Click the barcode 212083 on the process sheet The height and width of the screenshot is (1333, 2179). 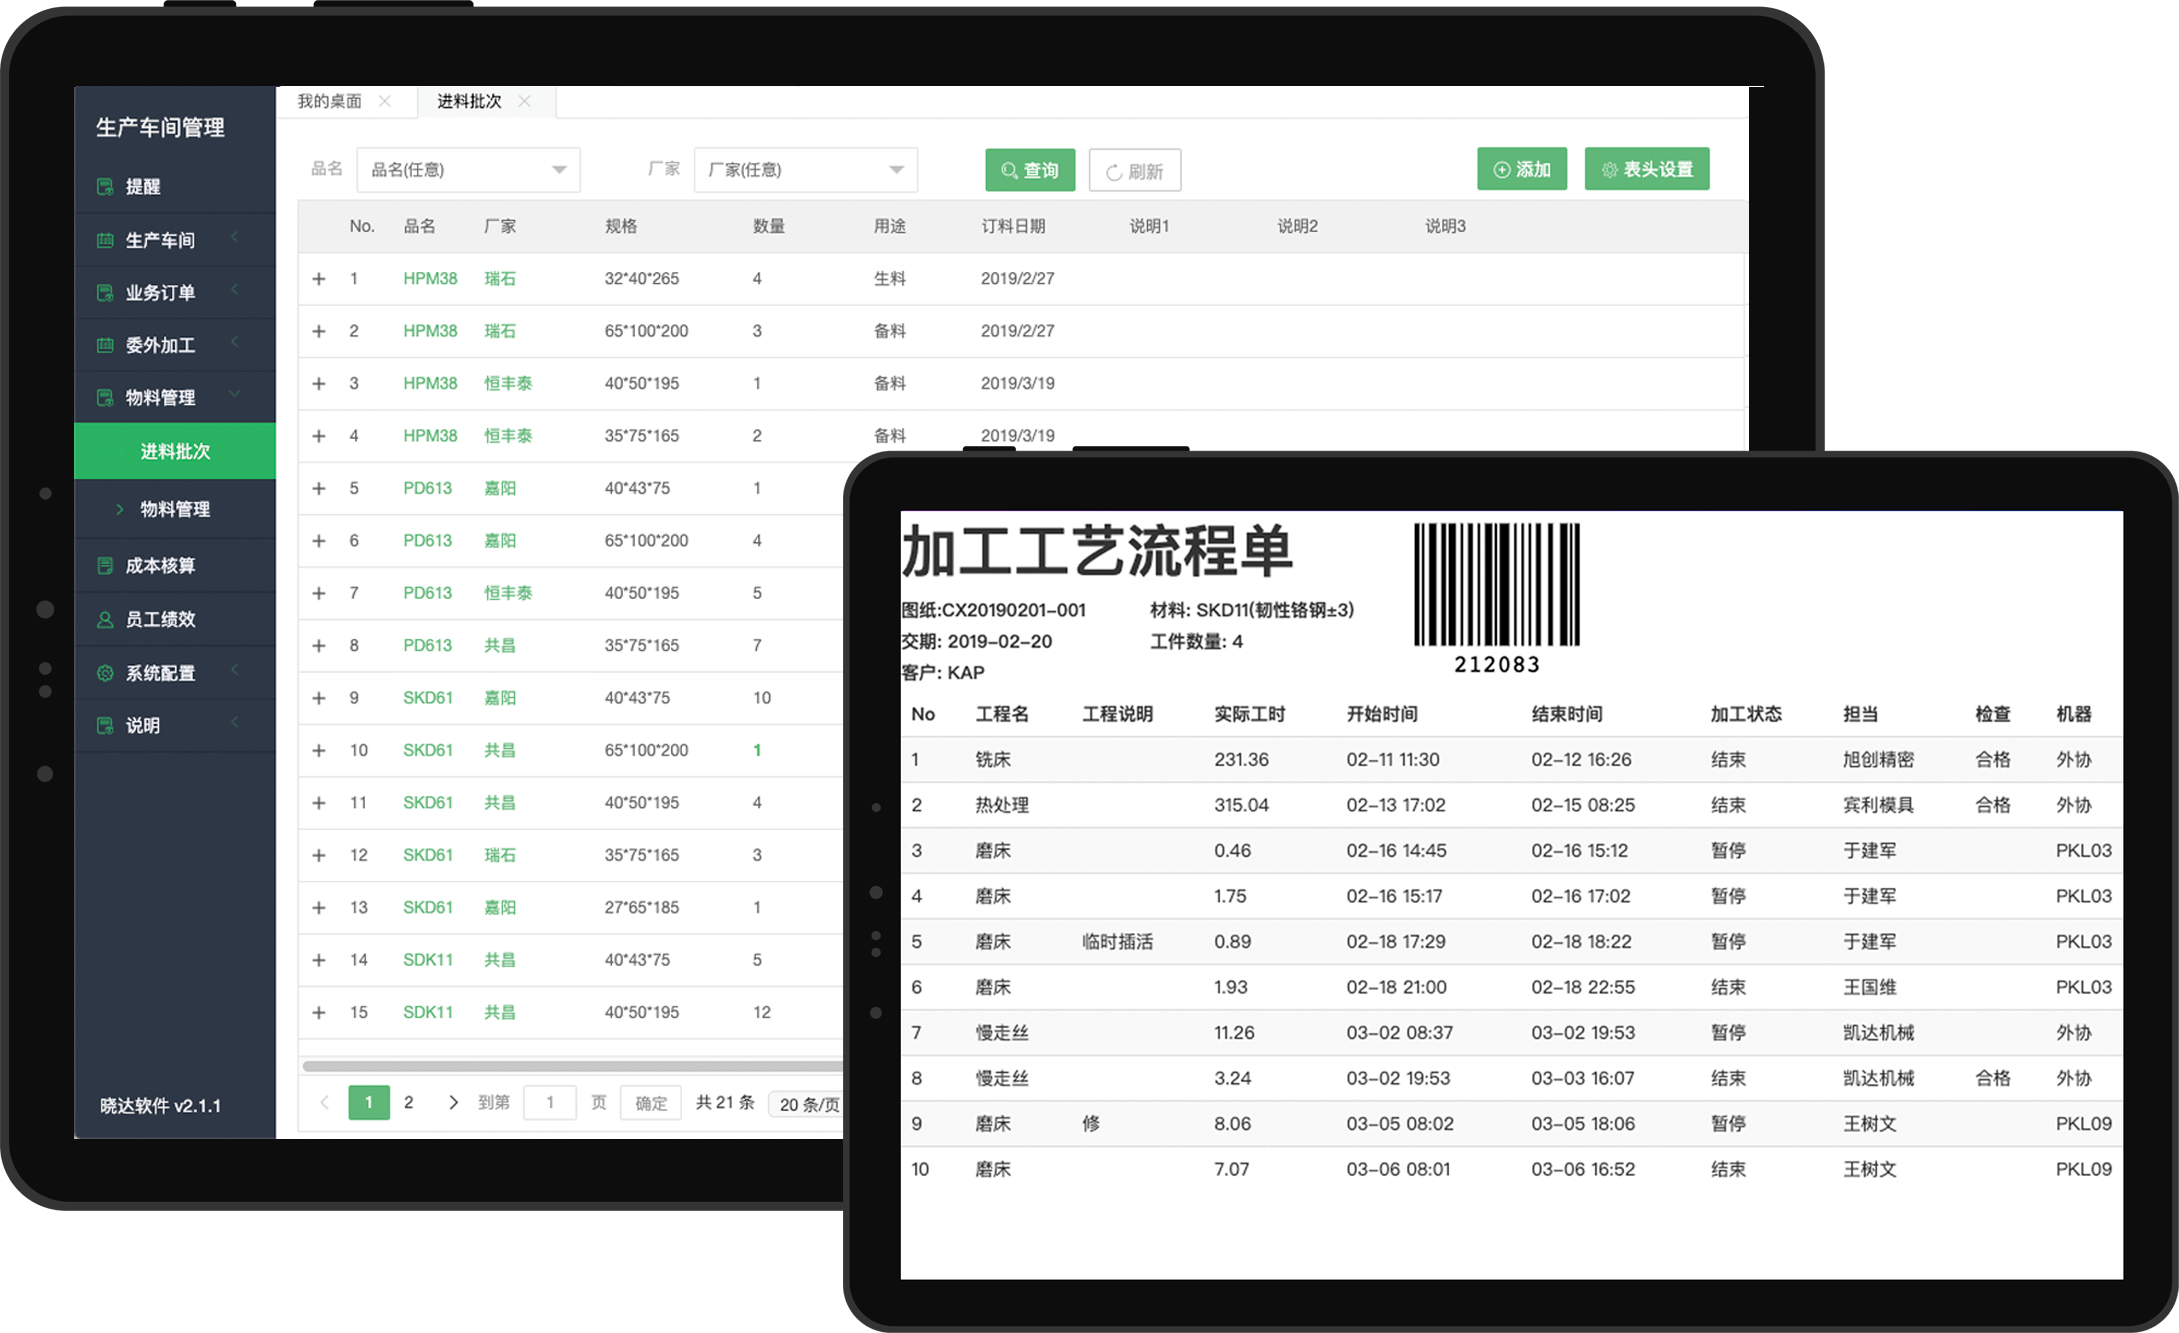(1497, 598)
